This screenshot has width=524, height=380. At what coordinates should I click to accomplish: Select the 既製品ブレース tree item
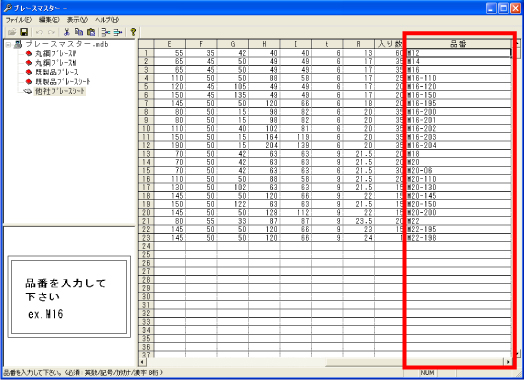[57, 72]
